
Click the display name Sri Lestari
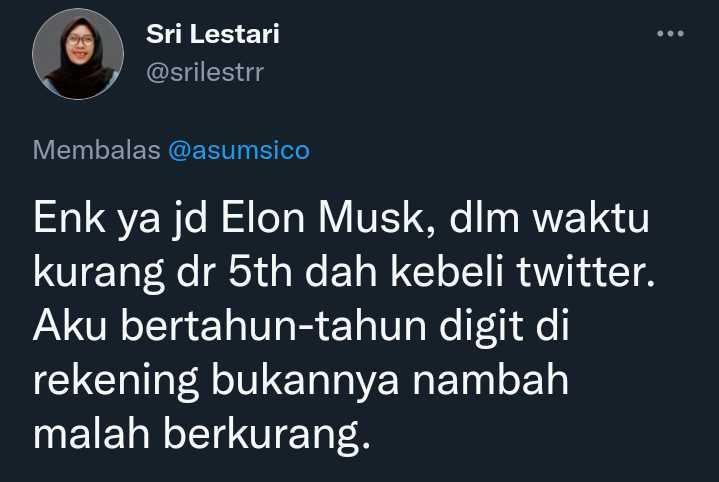pyautogui.click(x=212, y=34)
